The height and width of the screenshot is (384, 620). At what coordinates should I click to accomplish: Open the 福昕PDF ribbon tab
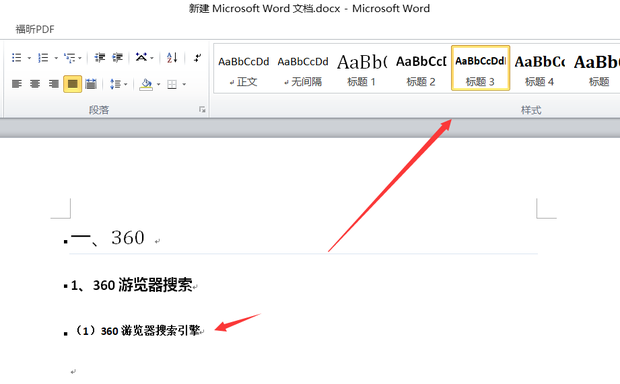[35, 29]
